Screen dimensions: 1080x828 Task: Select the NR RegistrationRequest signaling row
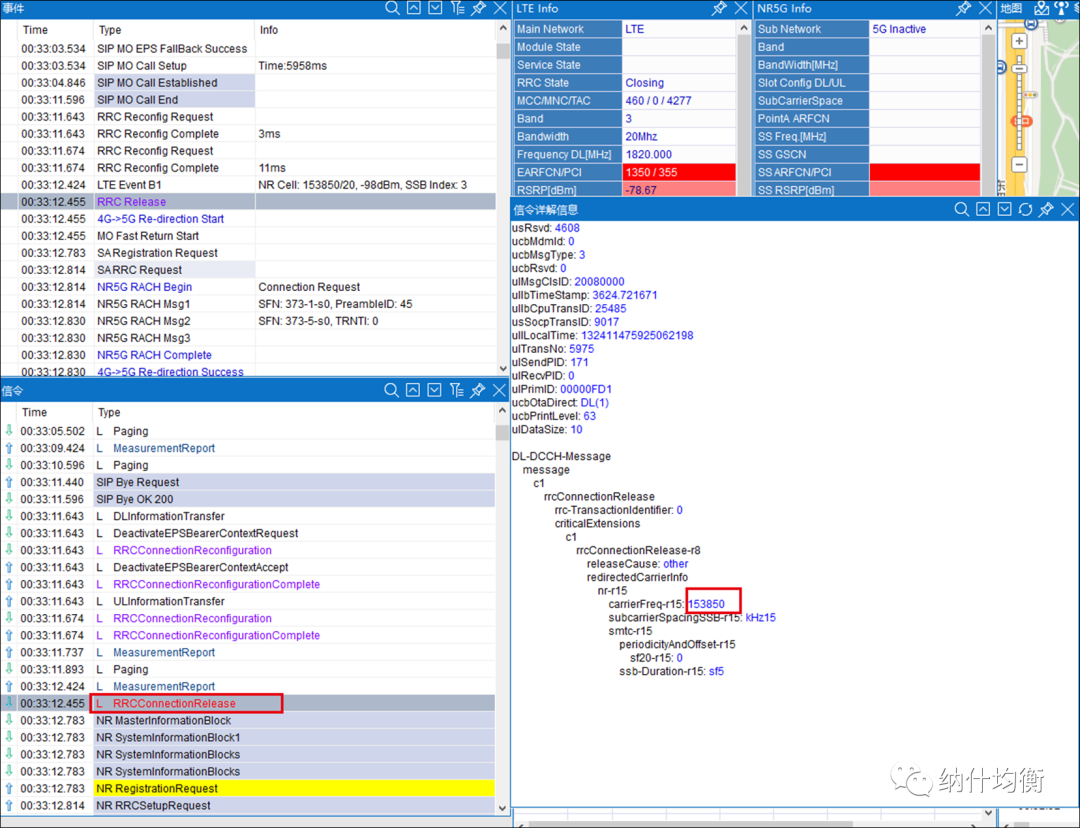click(x=248, y=789)
